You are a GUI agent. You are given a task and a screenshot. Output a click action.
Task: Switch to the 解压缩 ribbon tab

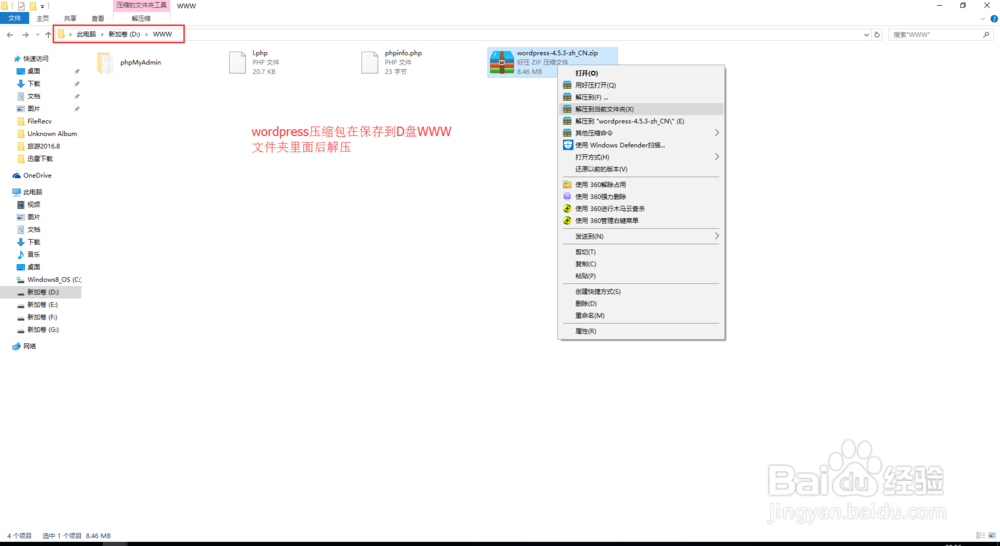(141, 18)
